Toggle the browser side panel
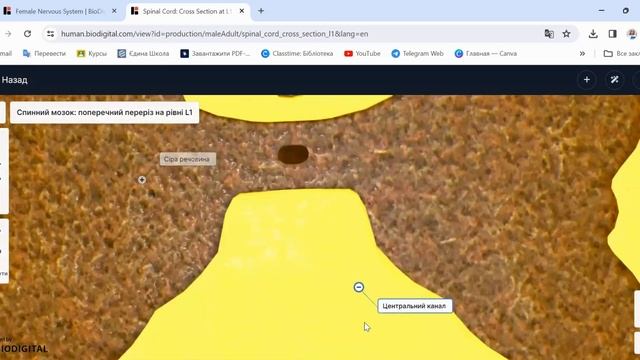This screenshot has height=360, width=640. point(612,34)
